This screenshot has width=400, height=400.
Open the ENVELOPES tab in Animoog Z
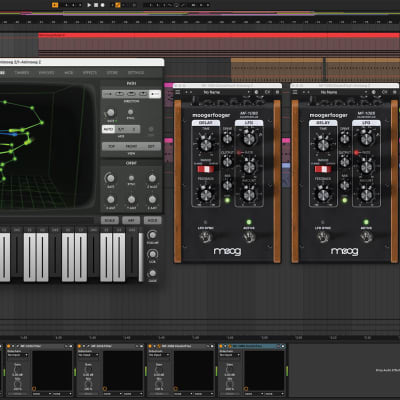pyautogui.click(x=46, y=73)
